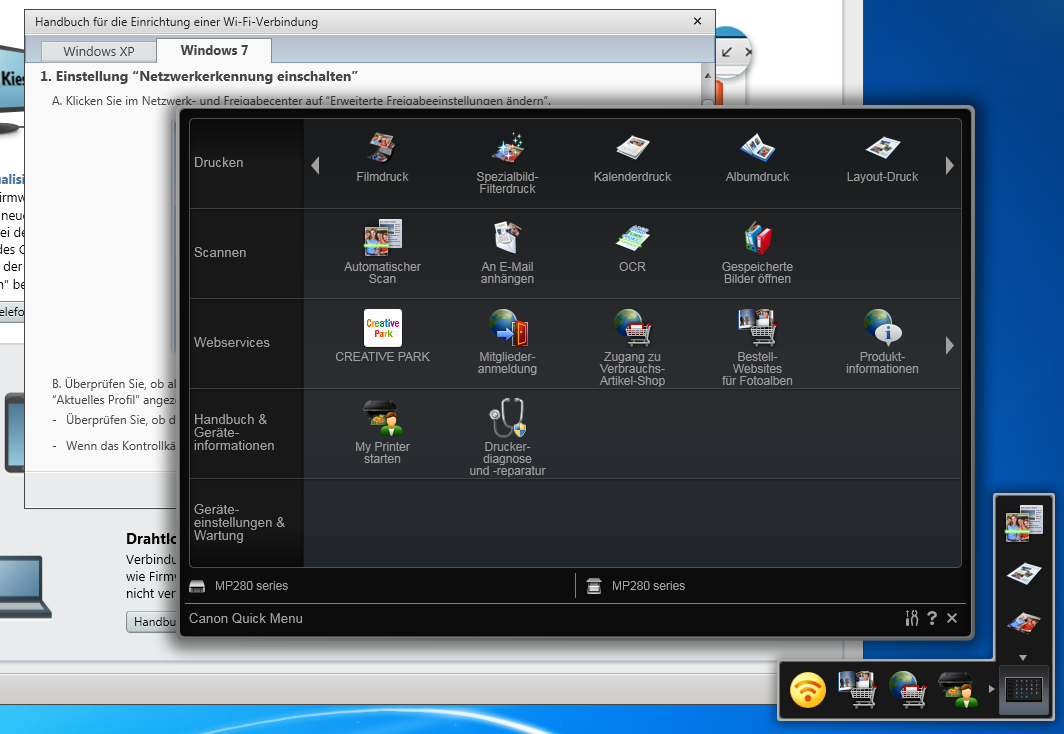
Task: Open Druckerdiagnose und -reparatur
Action: coord(507,437)
